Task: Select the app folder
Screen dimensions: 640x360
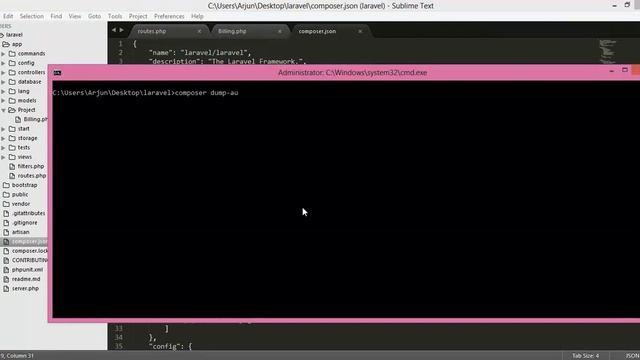Action: click(17, 44)
